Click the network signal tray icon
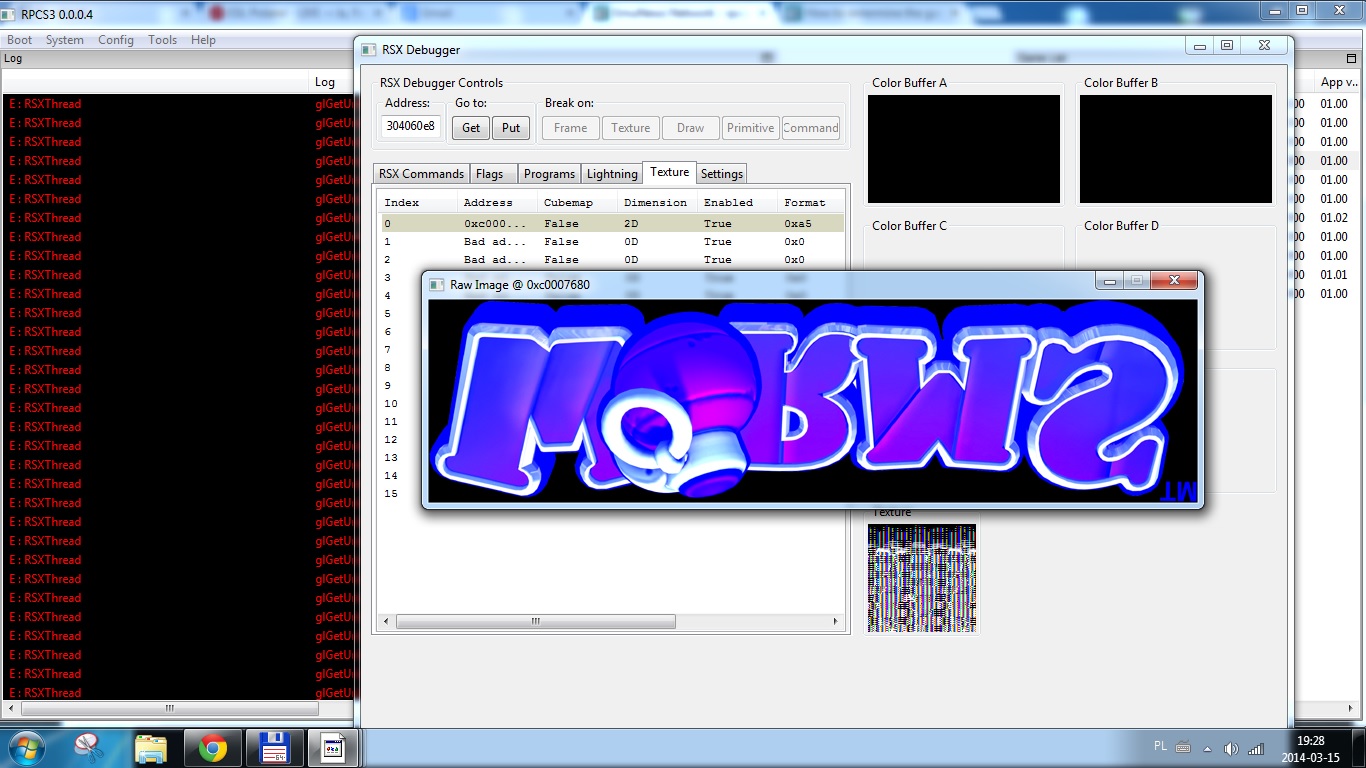Screen dimensions: 1366x768 pos(1256,749)
